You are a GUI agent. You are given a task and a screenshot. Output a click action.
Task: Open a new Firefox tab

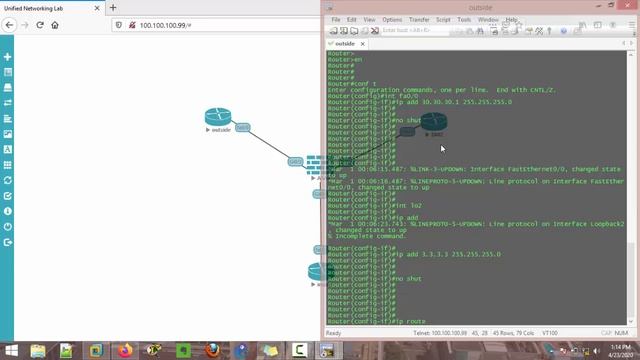[113, 8]
